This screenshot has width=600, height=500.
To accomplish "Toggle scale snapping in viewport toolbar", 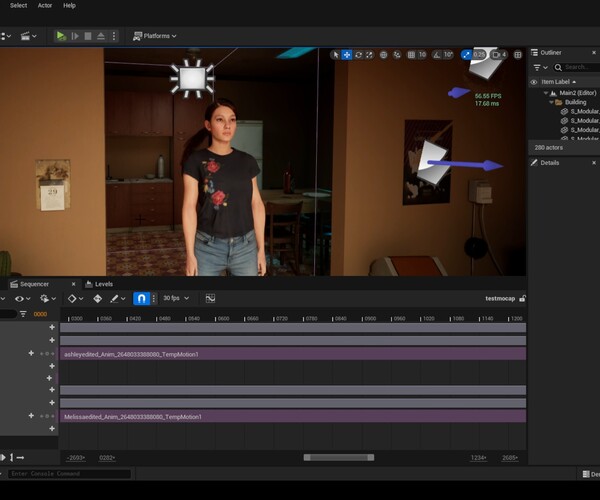I will coord(466,55).
